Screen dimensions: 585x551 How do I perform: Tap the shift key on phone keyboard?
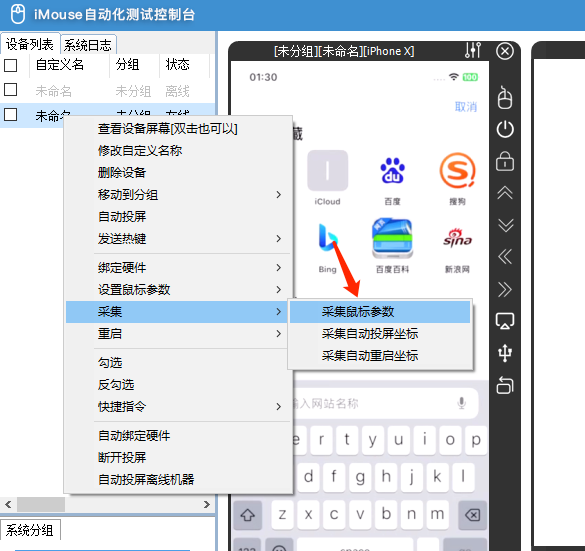[247, 515]
